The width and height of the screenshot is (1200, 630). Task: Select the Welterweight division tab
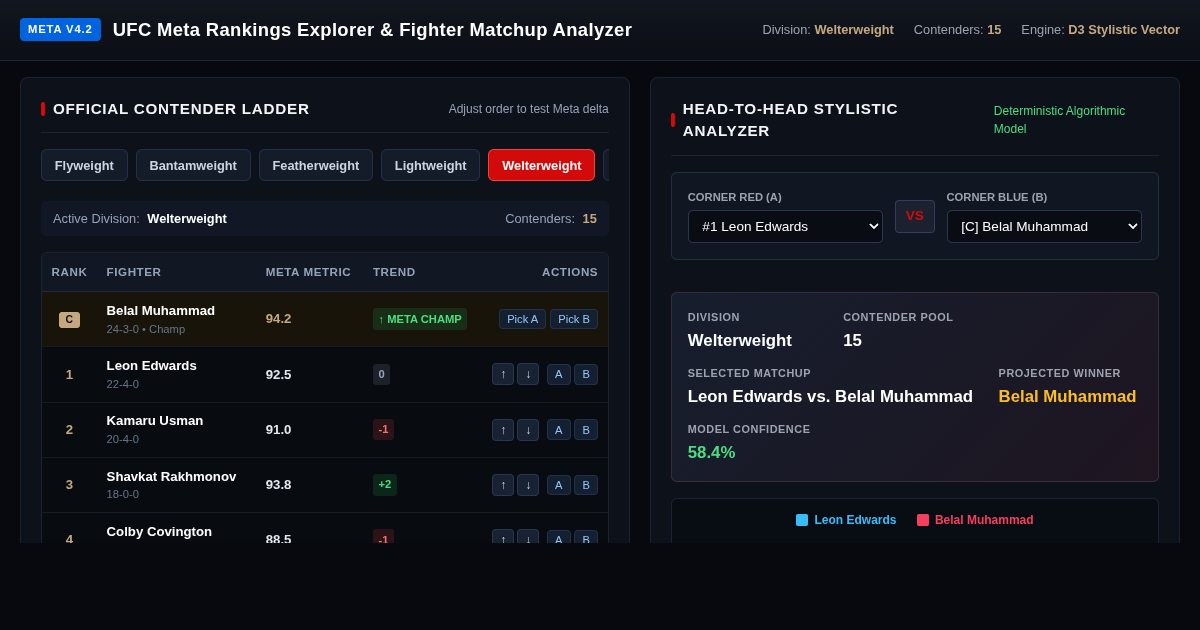coord(541,165)
